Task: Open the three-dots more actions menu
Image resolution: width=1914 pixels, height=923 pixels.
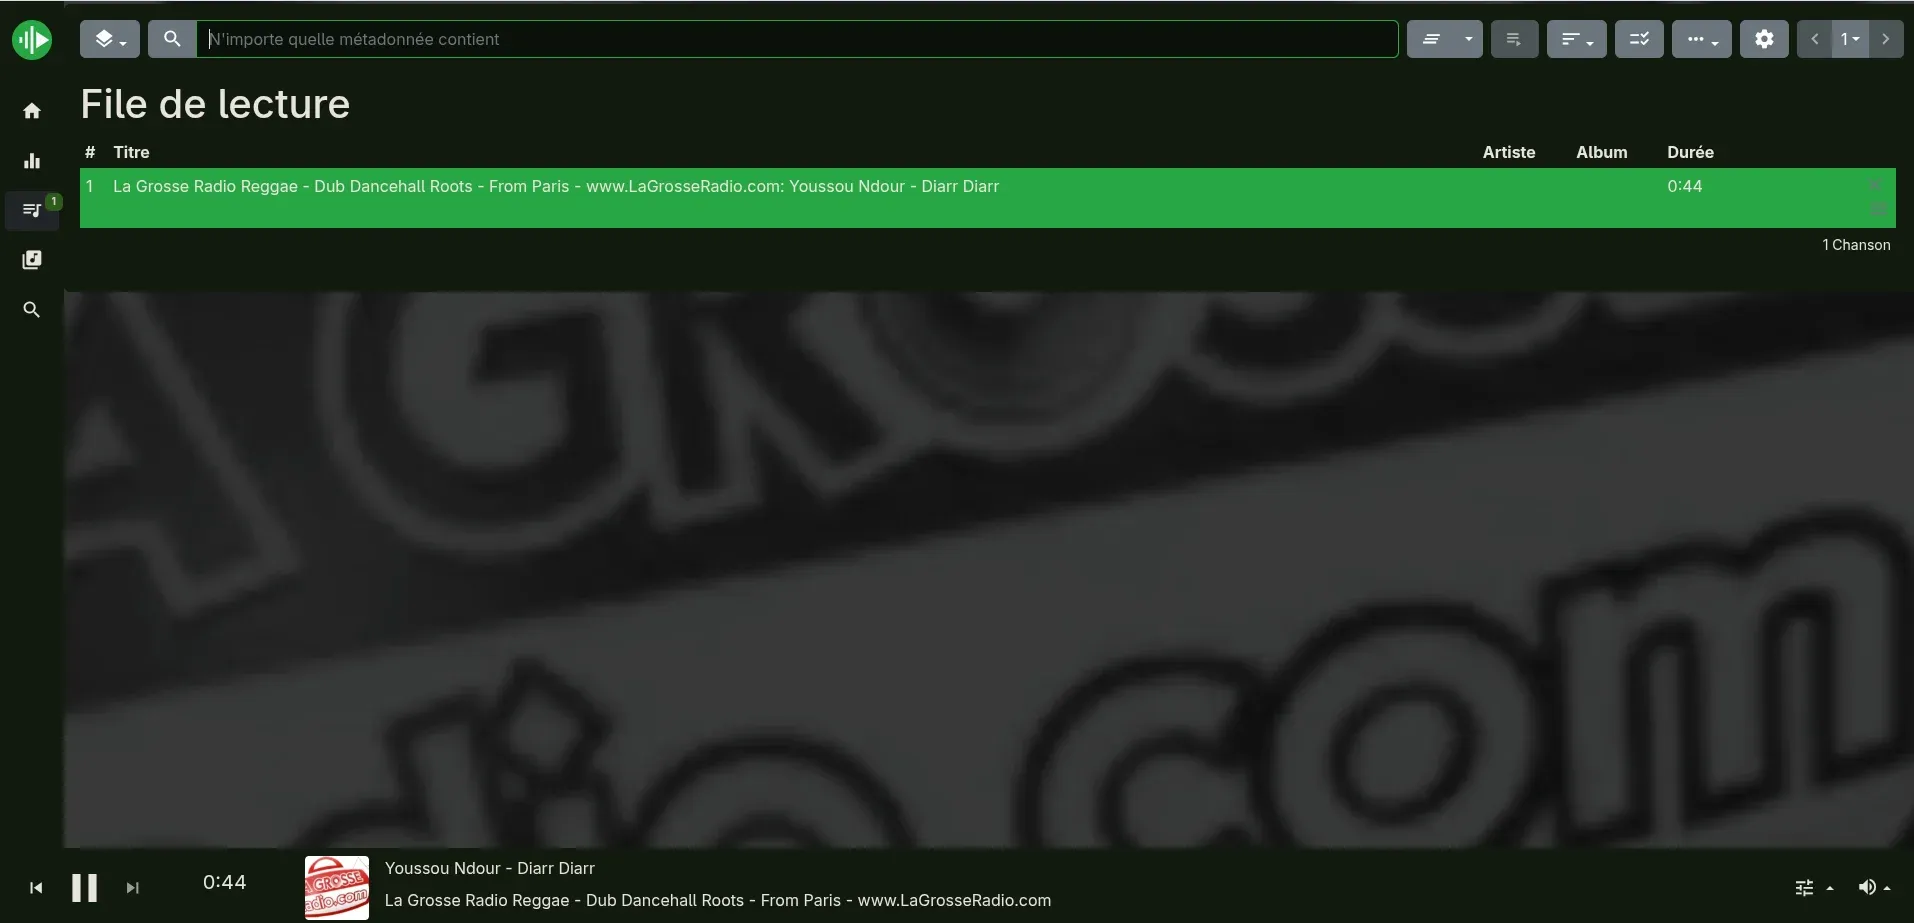Action: pos(1702,39)
